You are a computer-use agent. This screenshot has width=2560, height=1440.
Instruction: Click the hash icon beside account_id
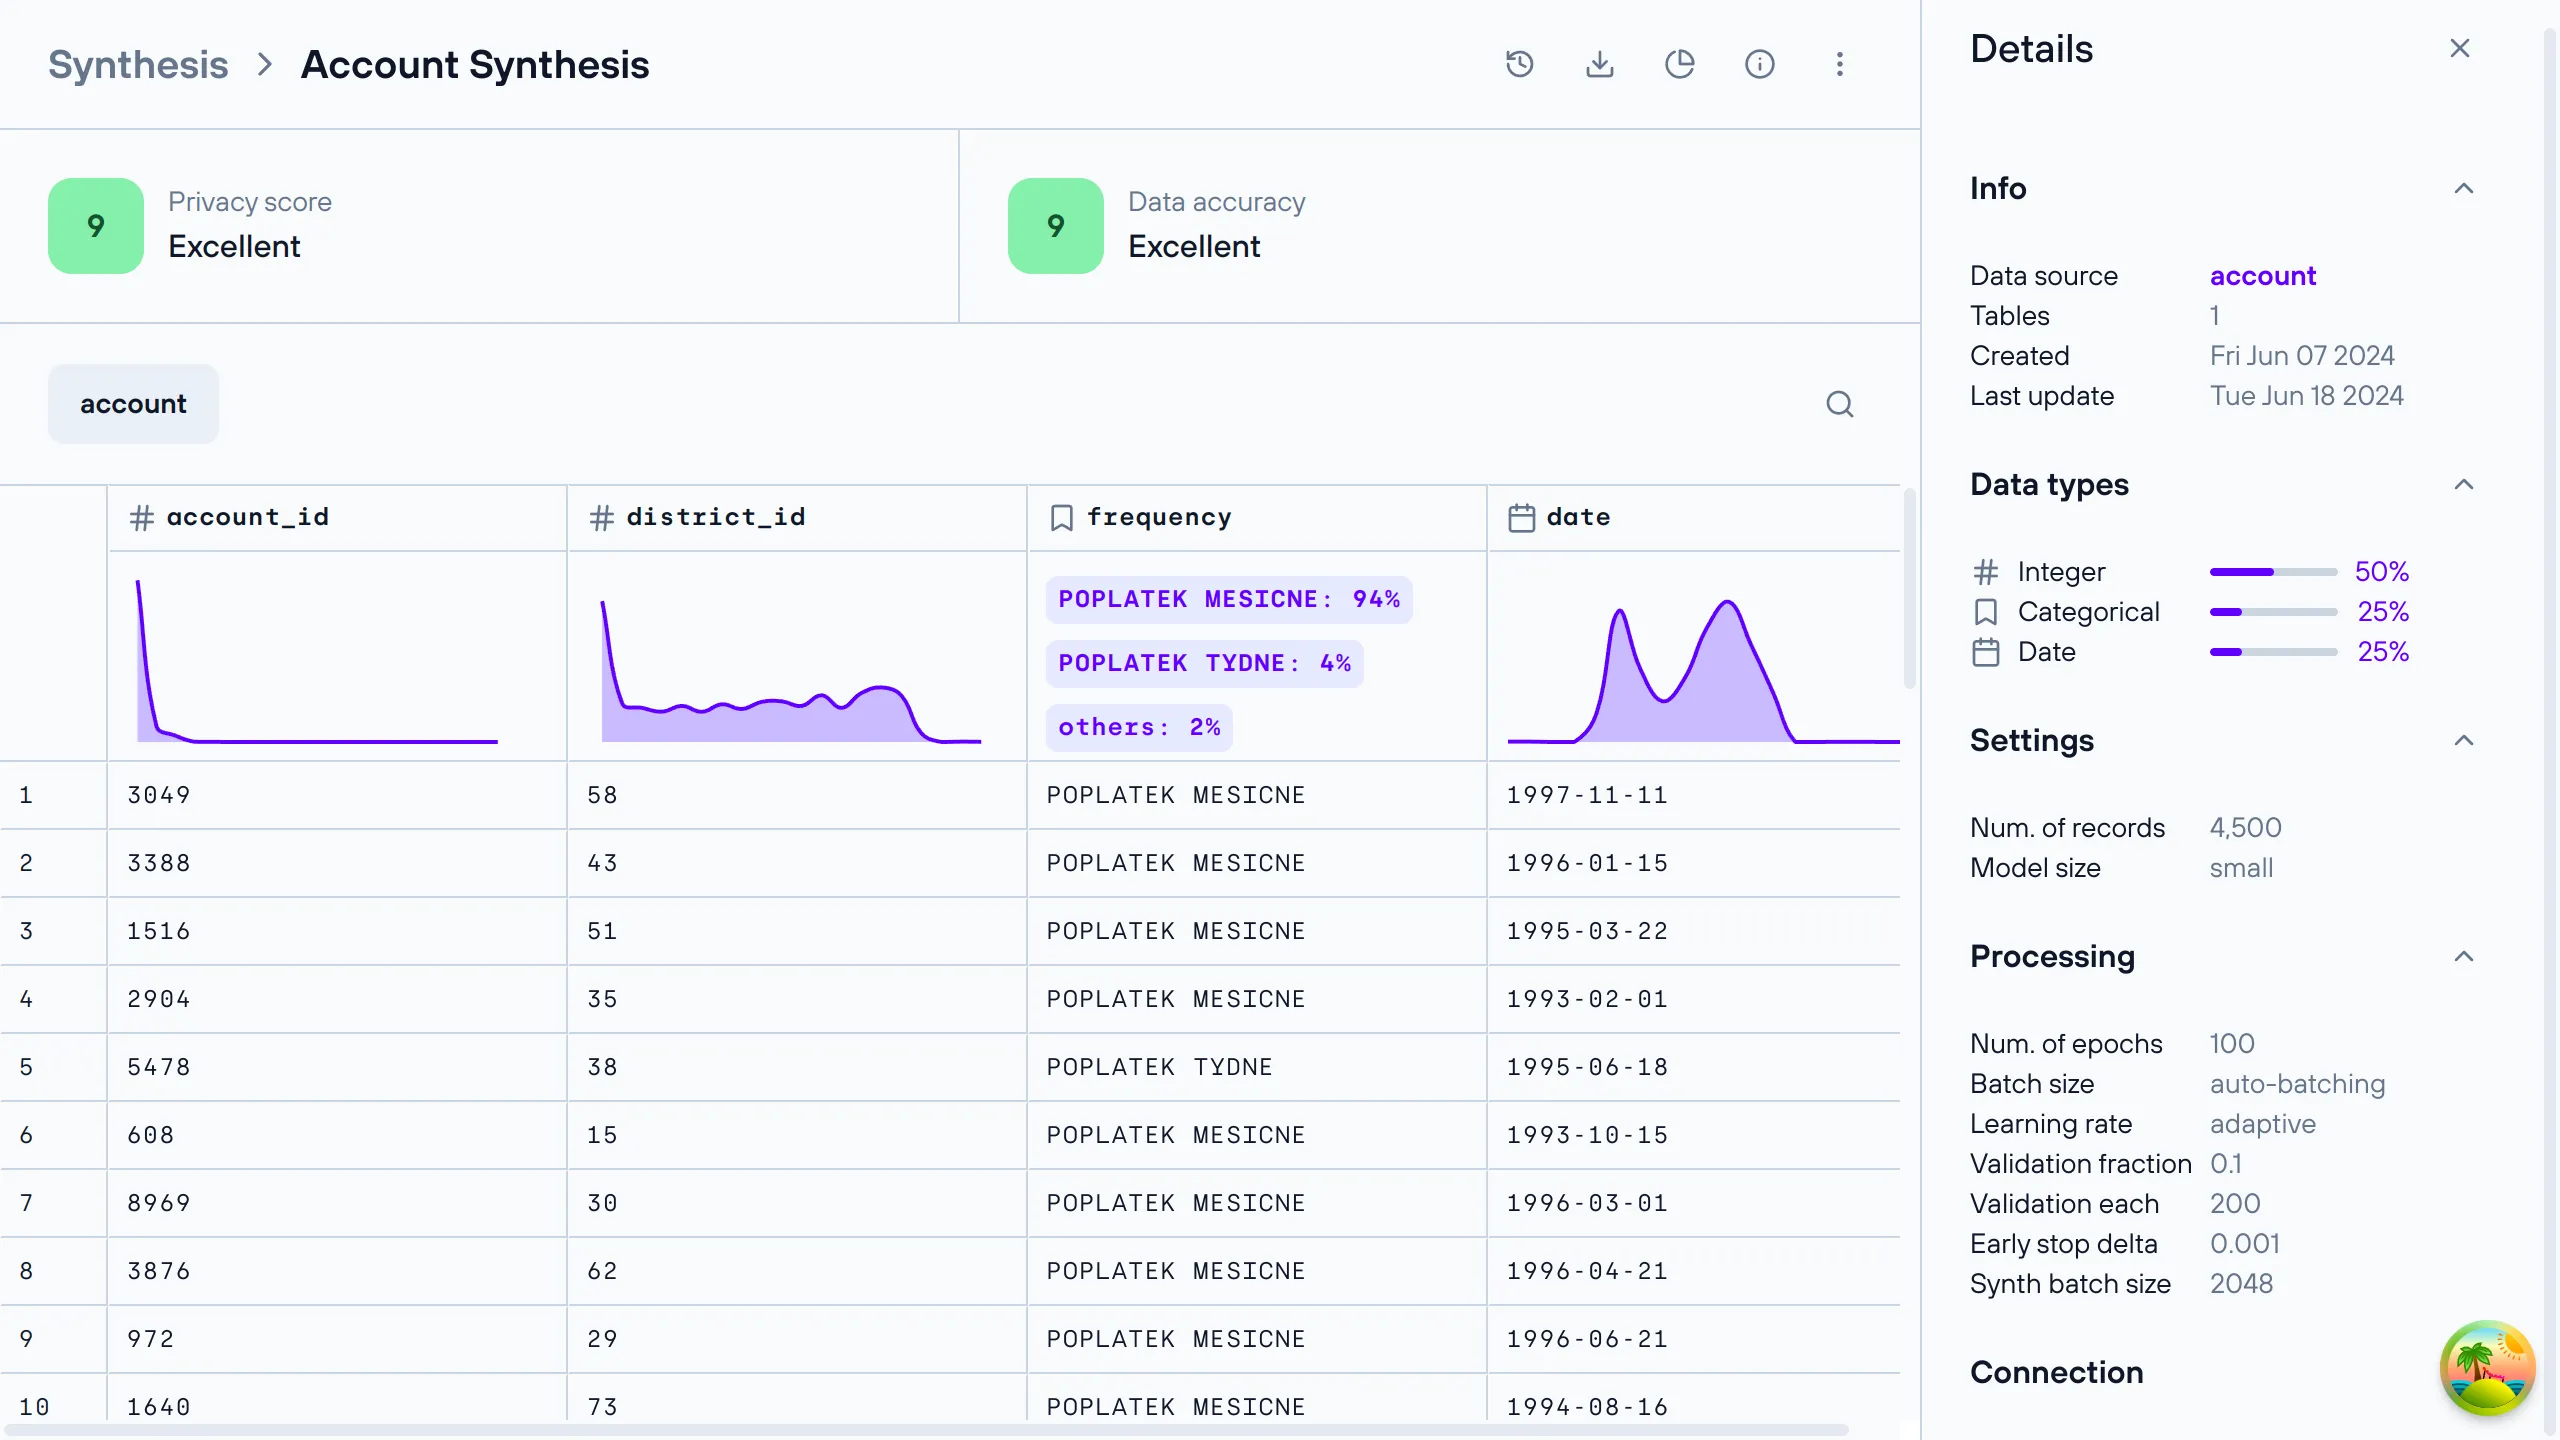click(142, 518)
